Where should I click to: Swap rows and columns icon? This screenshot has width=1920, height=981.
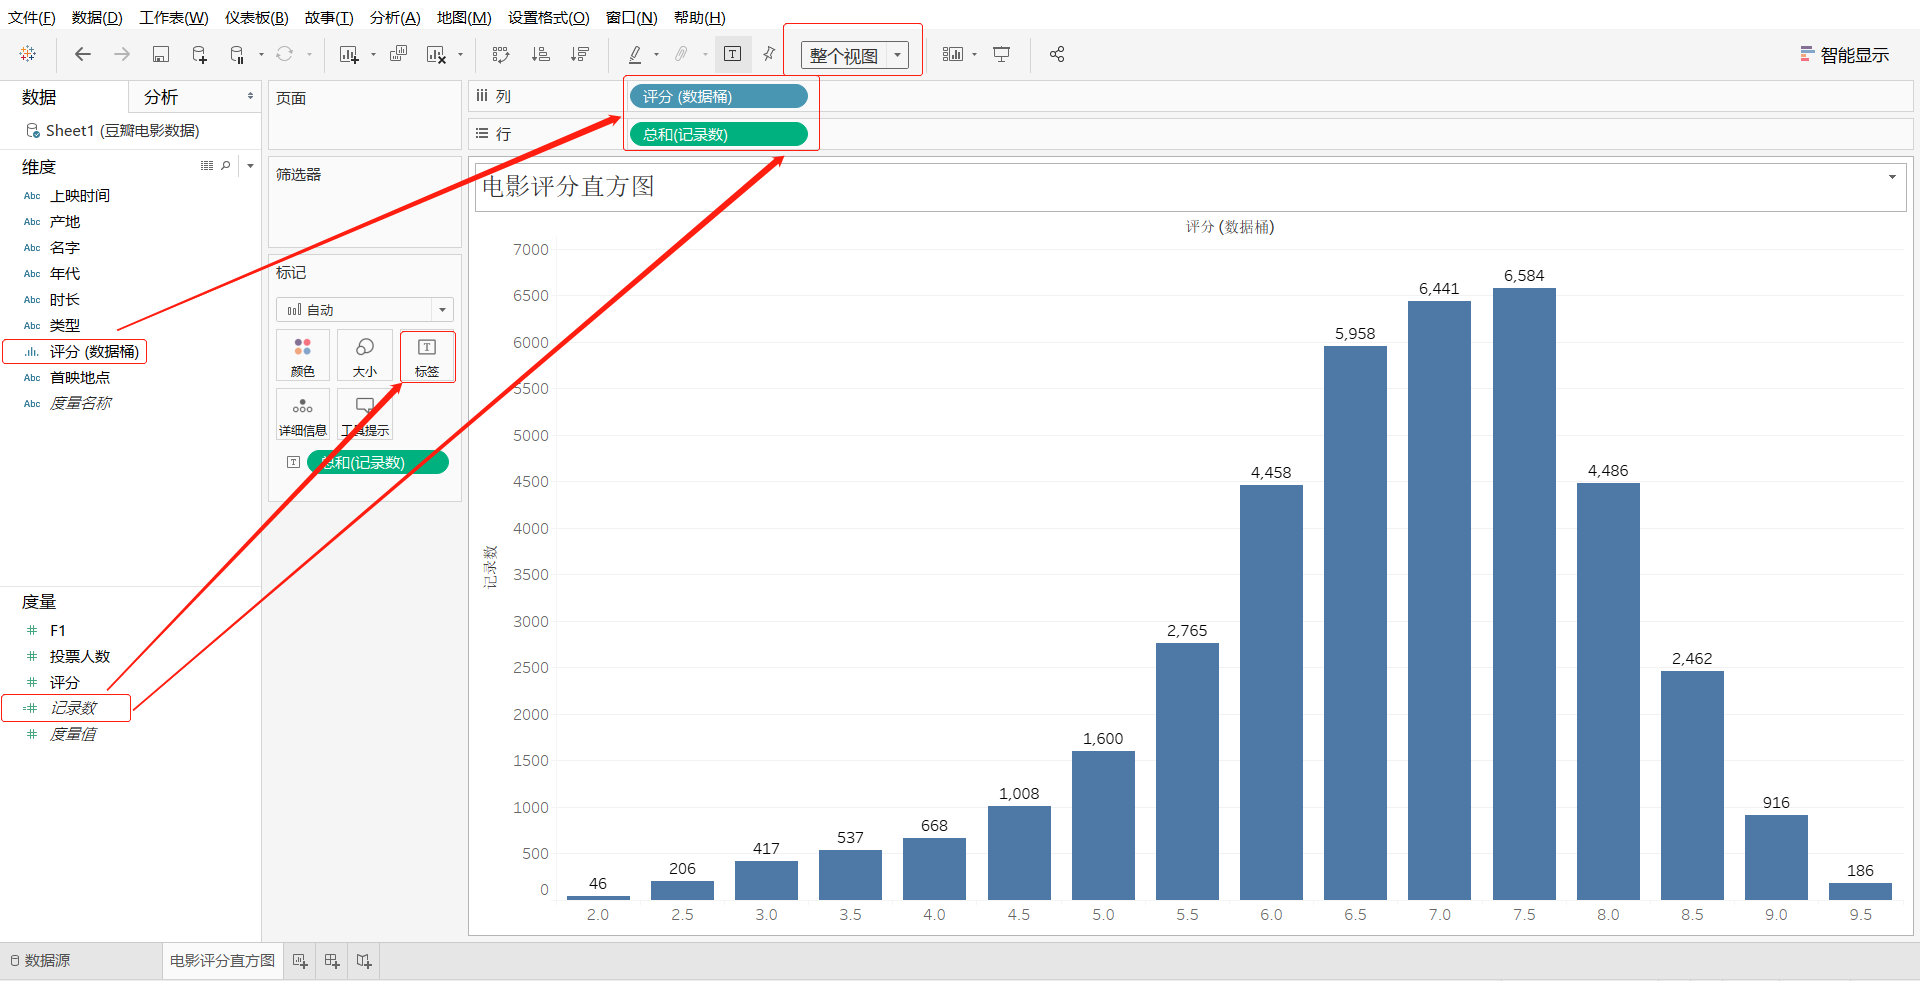501,54
